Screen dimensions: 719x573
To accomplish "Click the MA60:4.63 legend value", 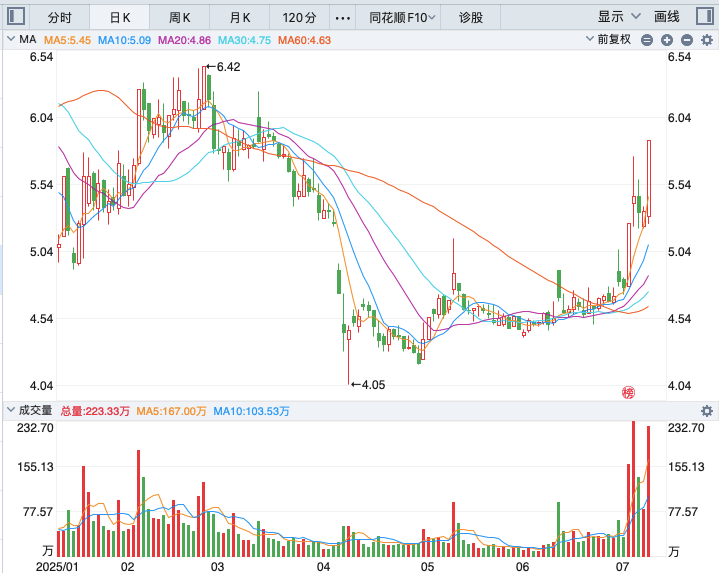I will pos(304,40).
